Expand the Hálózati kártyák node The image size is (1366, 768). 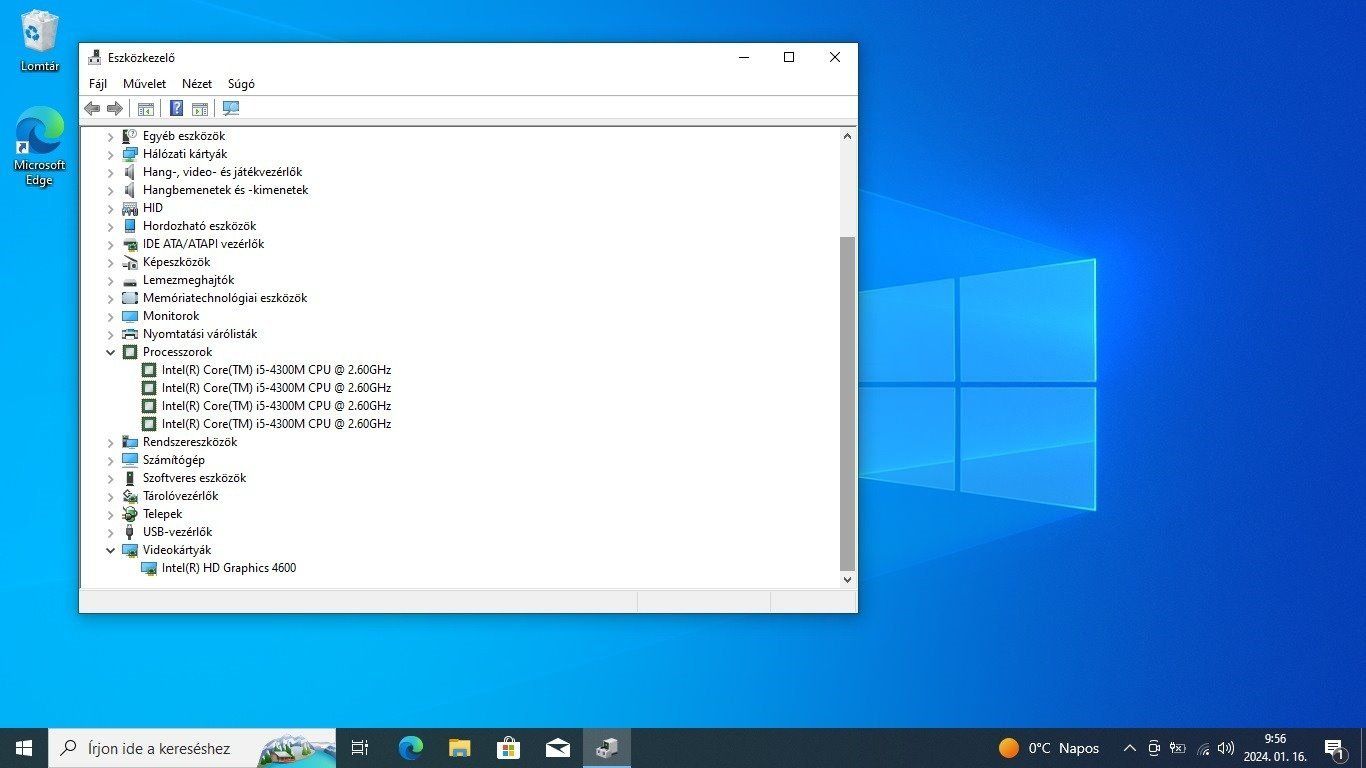111,154
